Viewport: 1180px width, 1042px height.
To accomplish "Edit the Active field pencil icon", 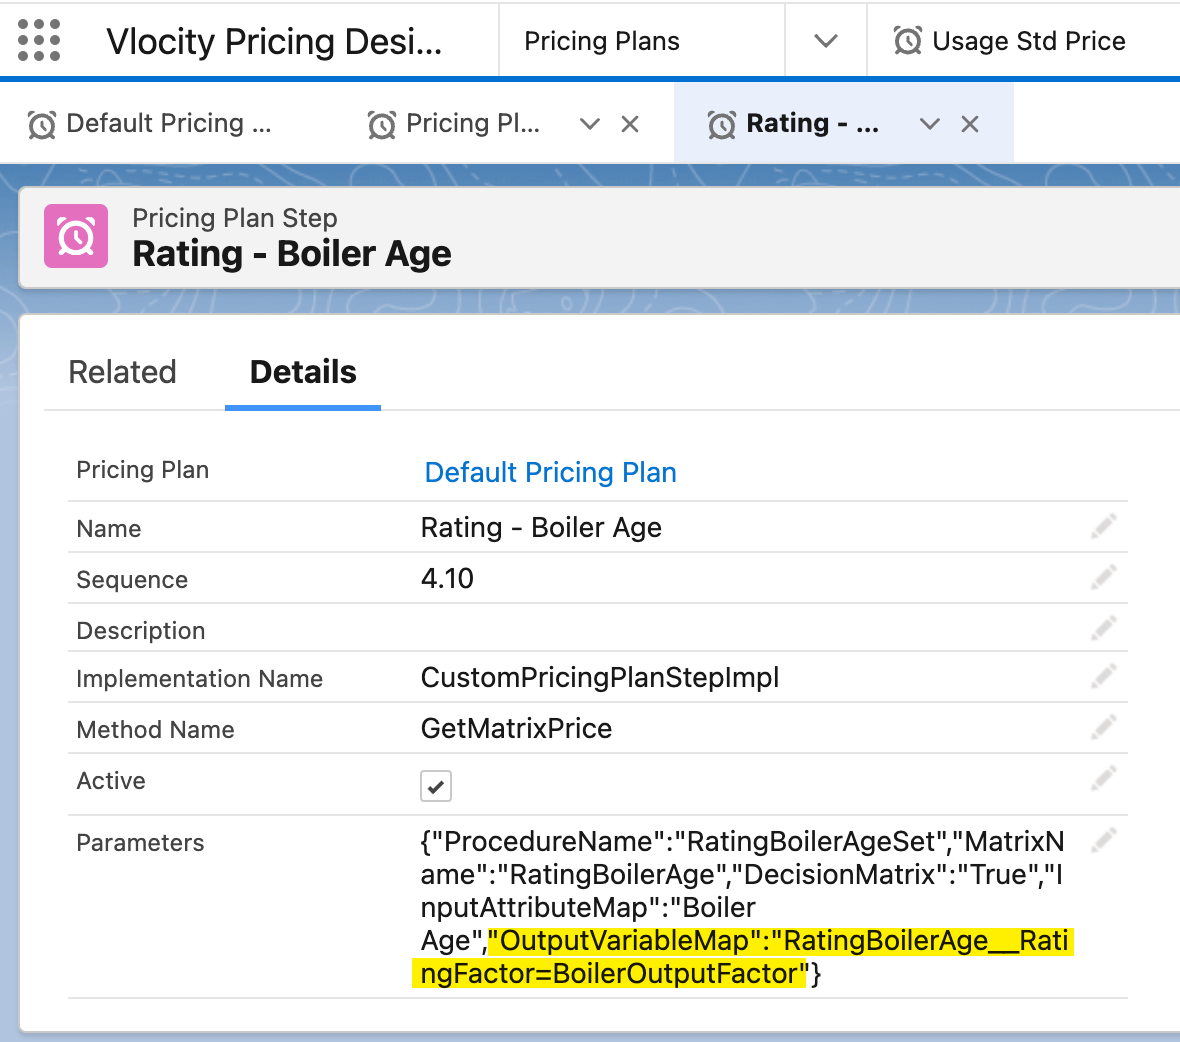I will click(x=1103, y=778).
